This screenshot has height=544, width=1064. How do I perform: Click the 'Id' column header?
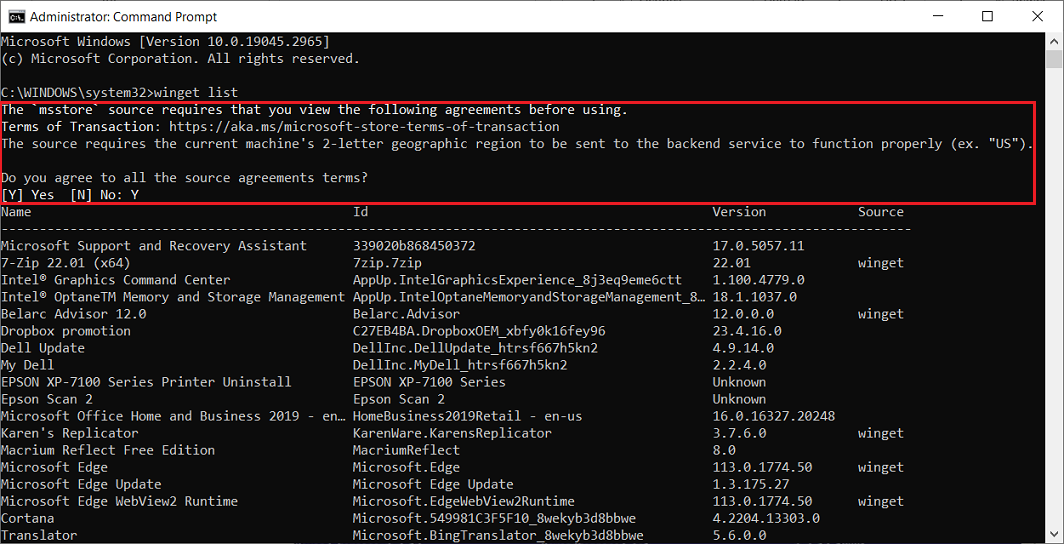coord(361,212)
